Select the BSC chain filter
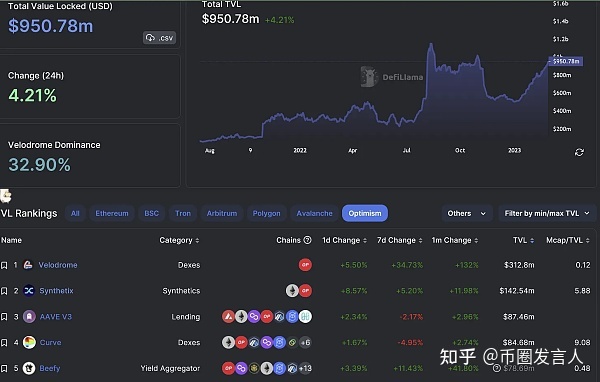 tap(152, 213)
